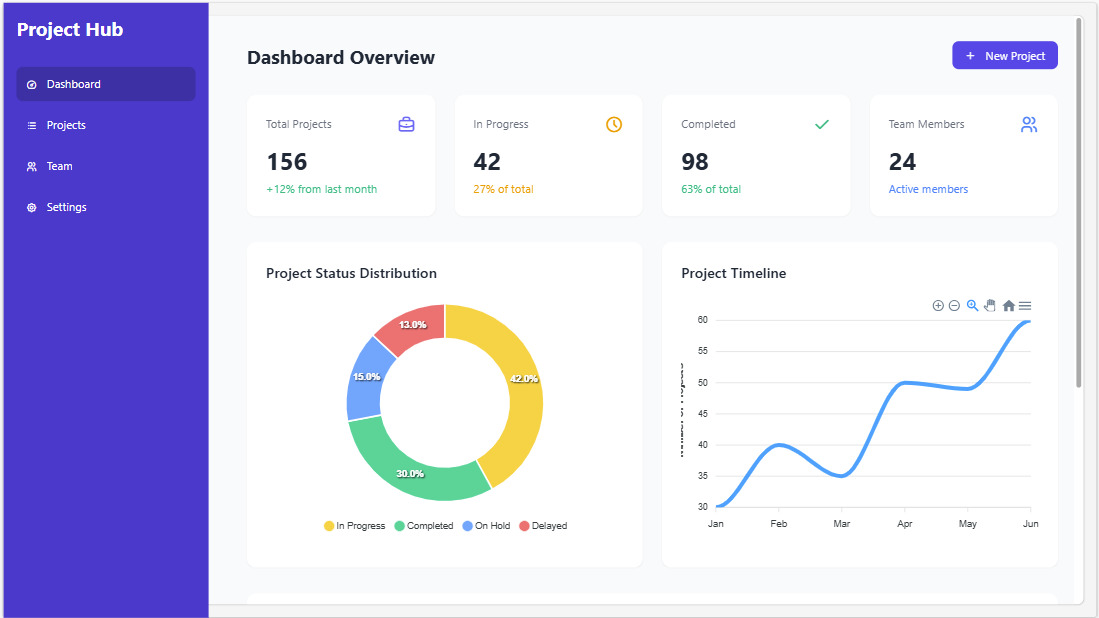Activate the selection zoom magnifier tool

972,306
